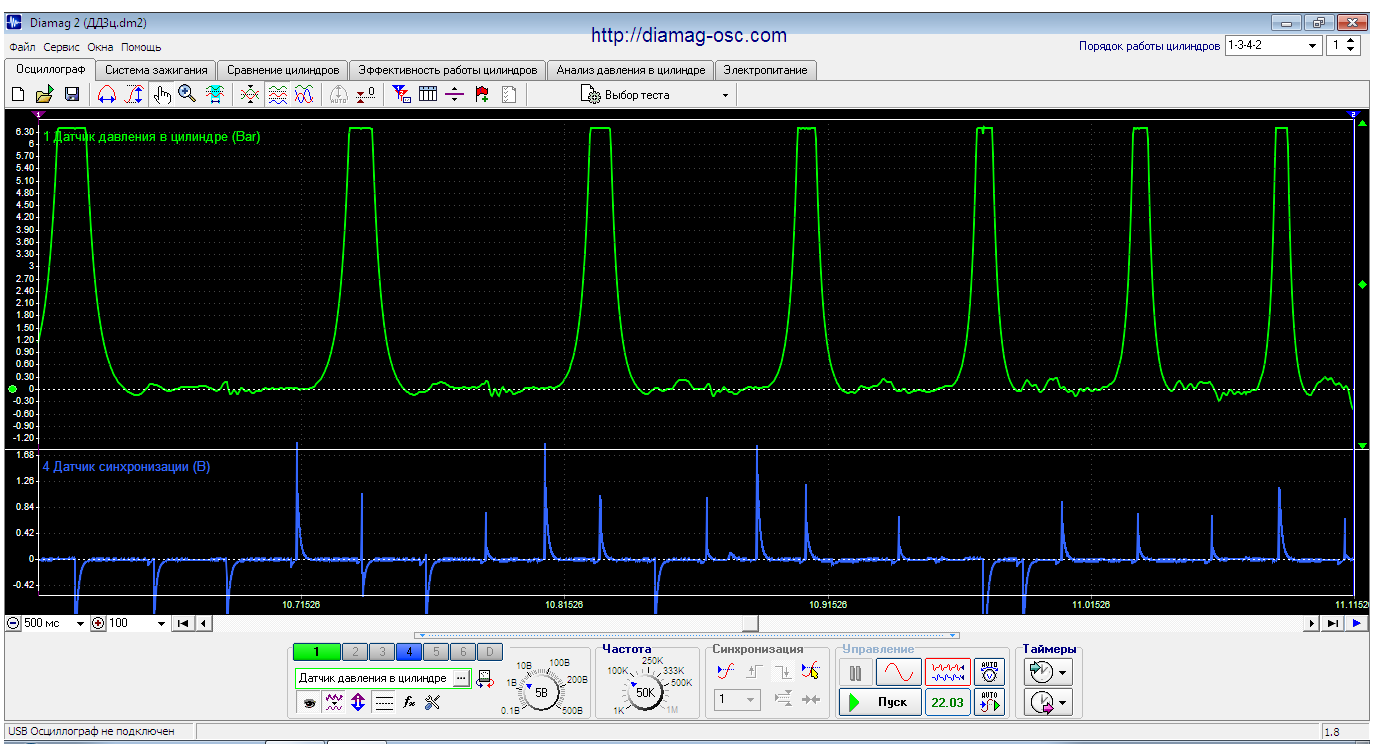
Task: Open the channel settings wrench icon
Action: (x=433, y=703)
